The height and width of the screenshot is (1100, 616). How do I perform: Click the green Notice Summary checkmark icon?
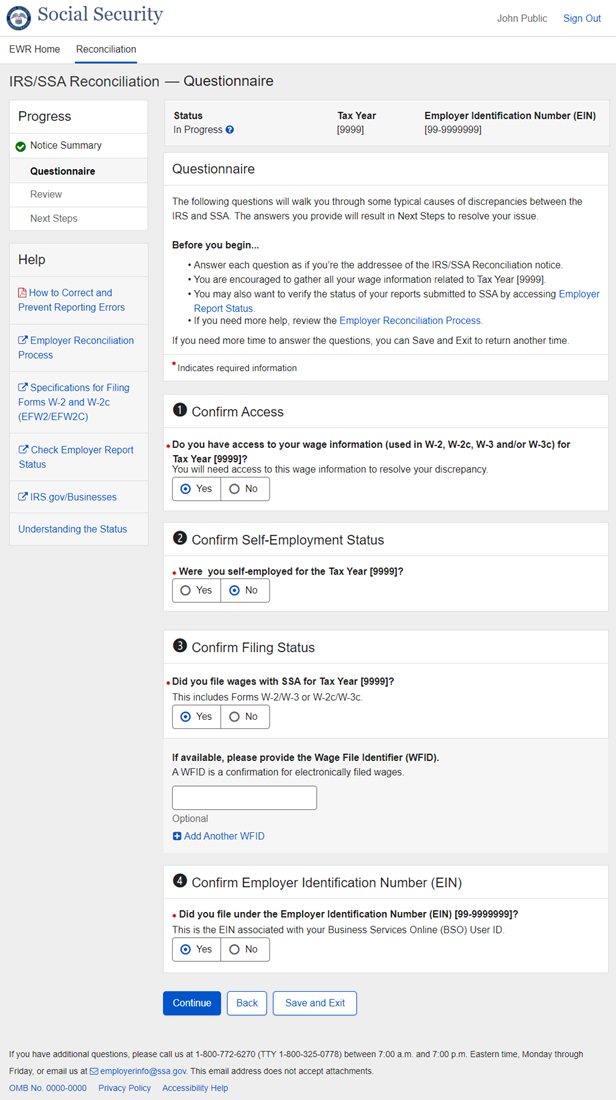click(x=21, y=146)
